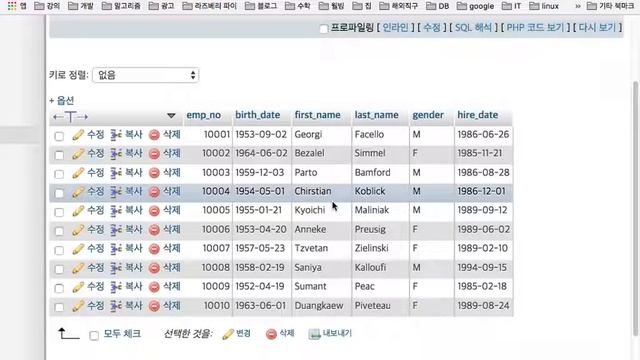Click the edit pencil icon for Parto row
Viewport: 640px width, 360px height.
78,173
